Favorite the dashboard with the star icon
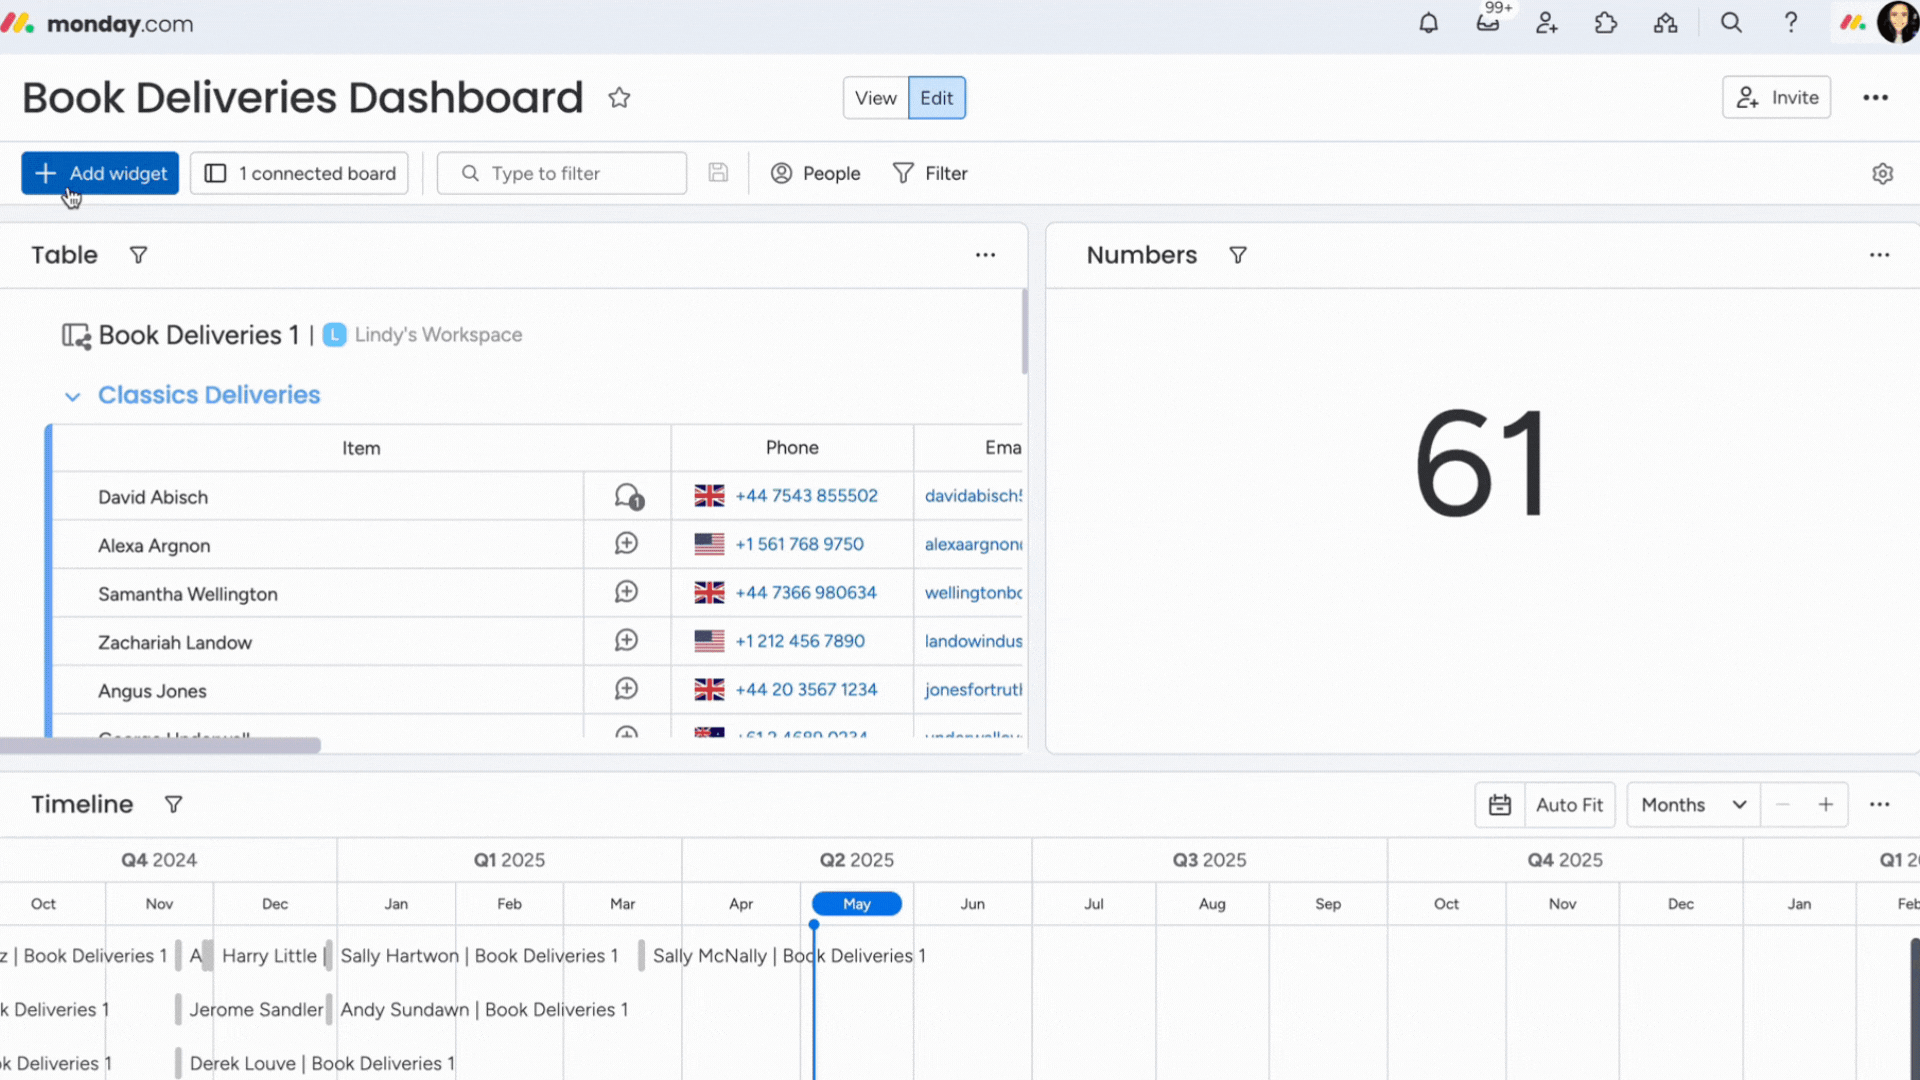Screen dimensions: 1920x1080 (619, 98)
